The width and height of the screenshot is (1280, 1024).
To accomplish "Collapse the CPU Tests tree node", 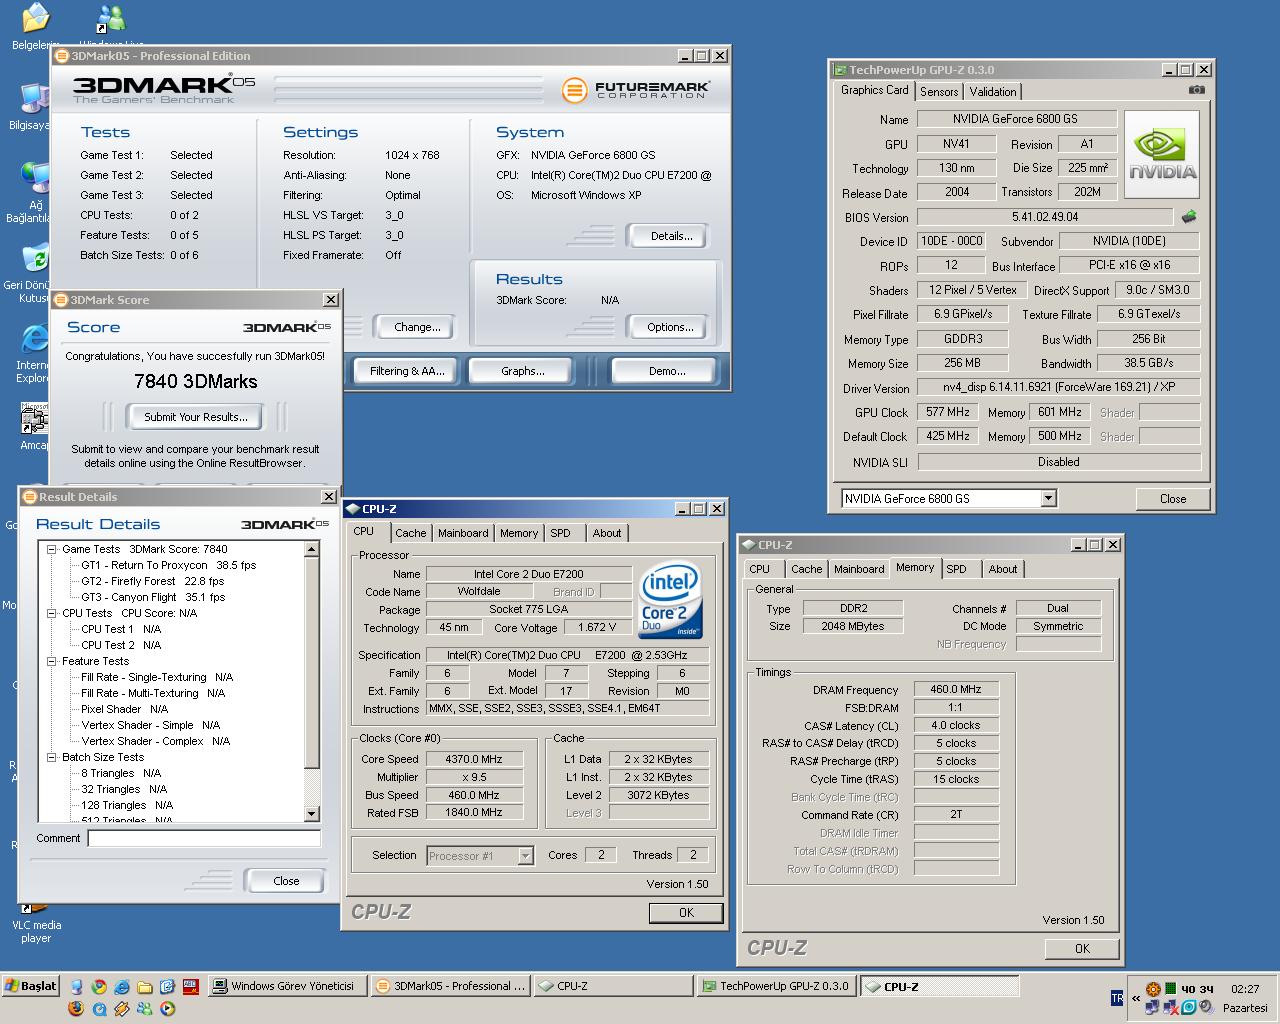I will (x=51, y=613).
